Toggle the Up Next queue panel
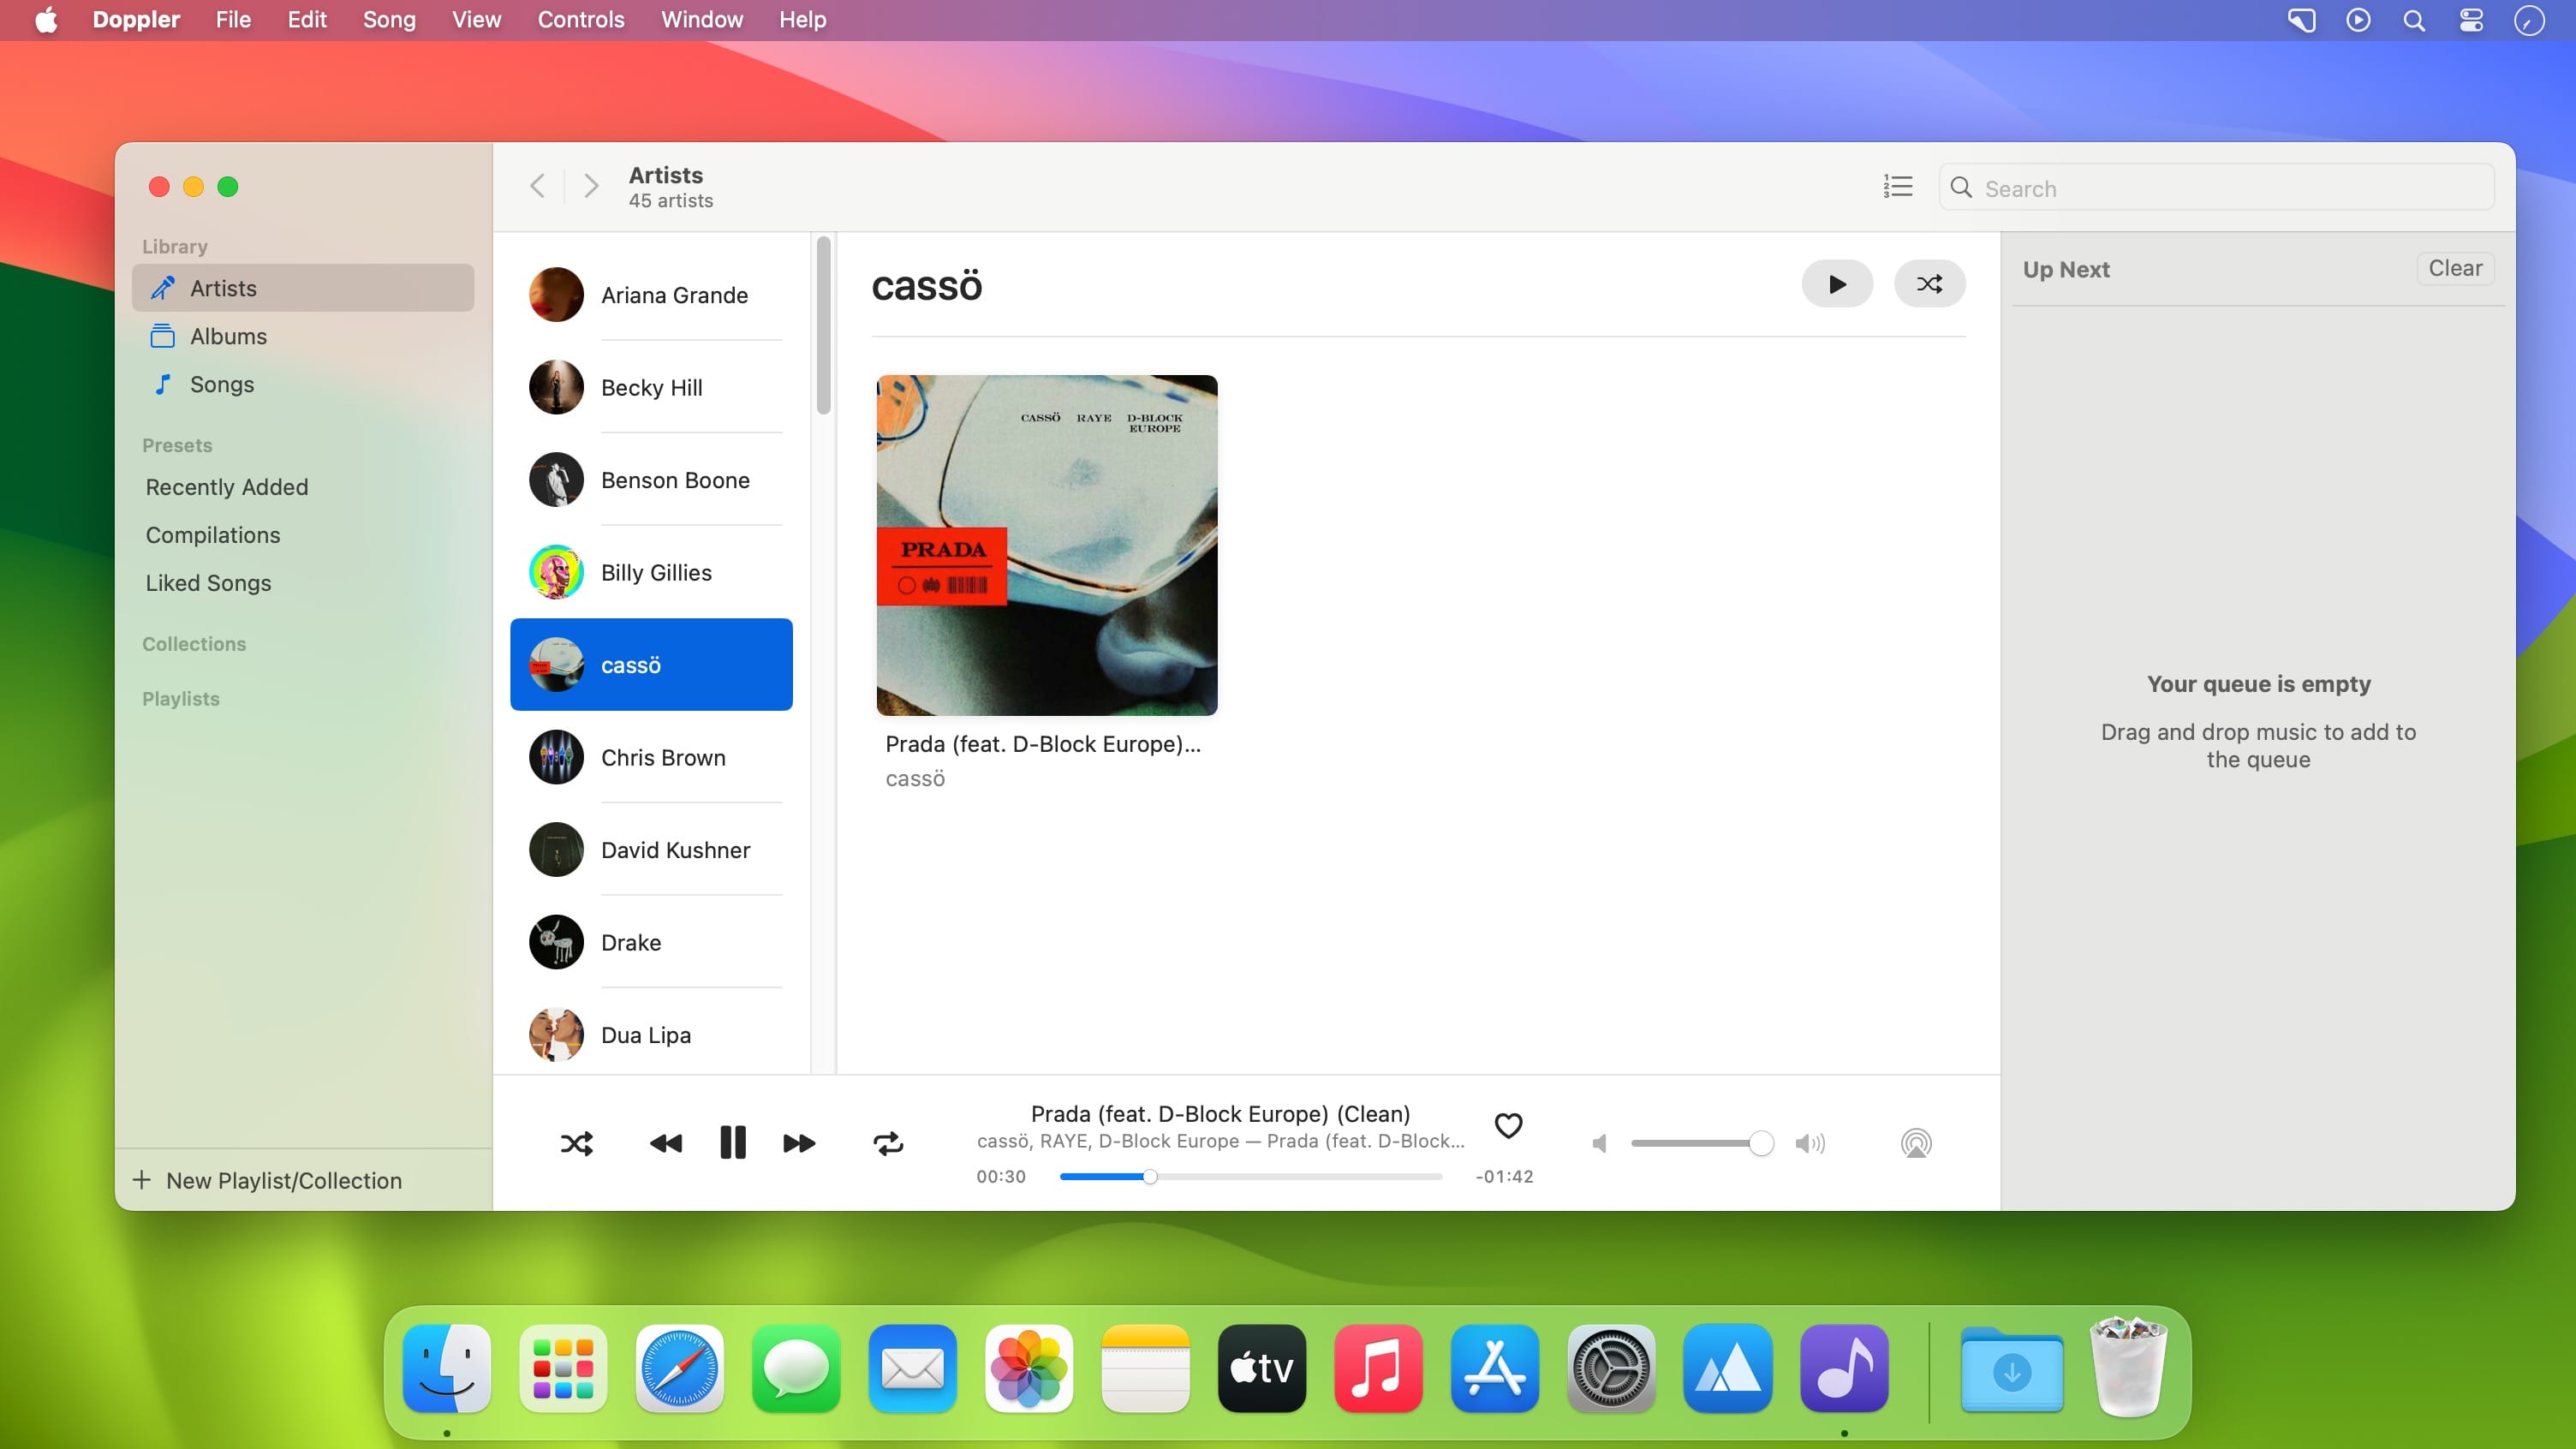The image size is (2576, 1449). point(1897,187)
